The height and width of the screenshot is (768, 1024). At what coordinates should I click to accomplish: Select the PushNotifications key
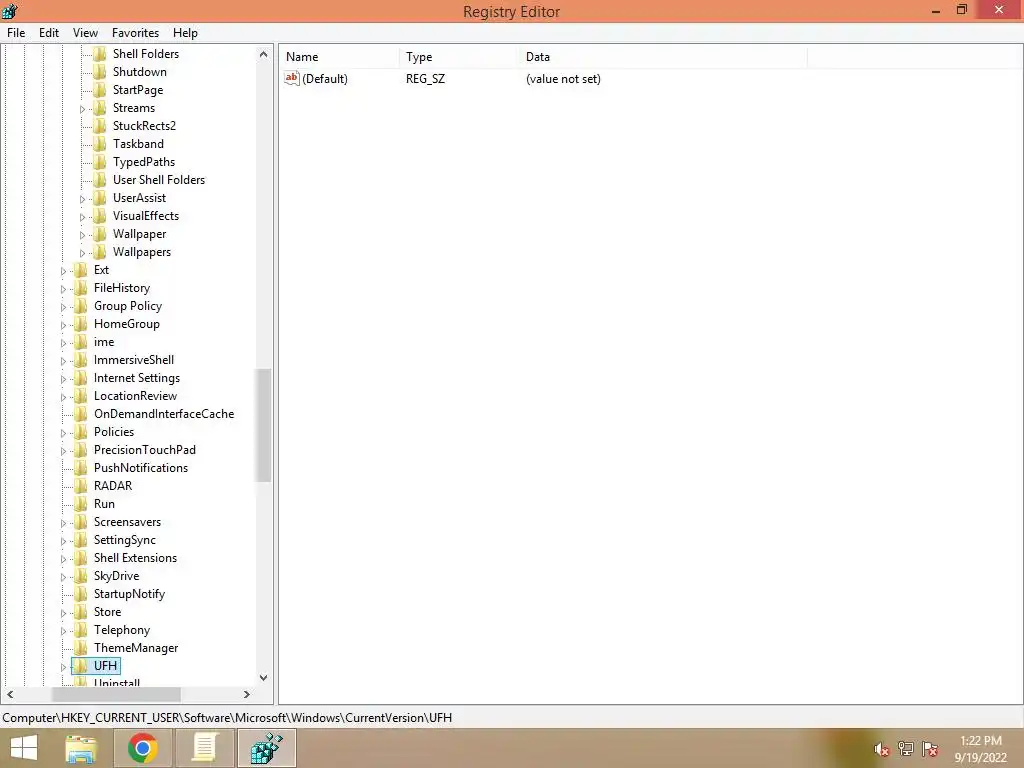140,468
